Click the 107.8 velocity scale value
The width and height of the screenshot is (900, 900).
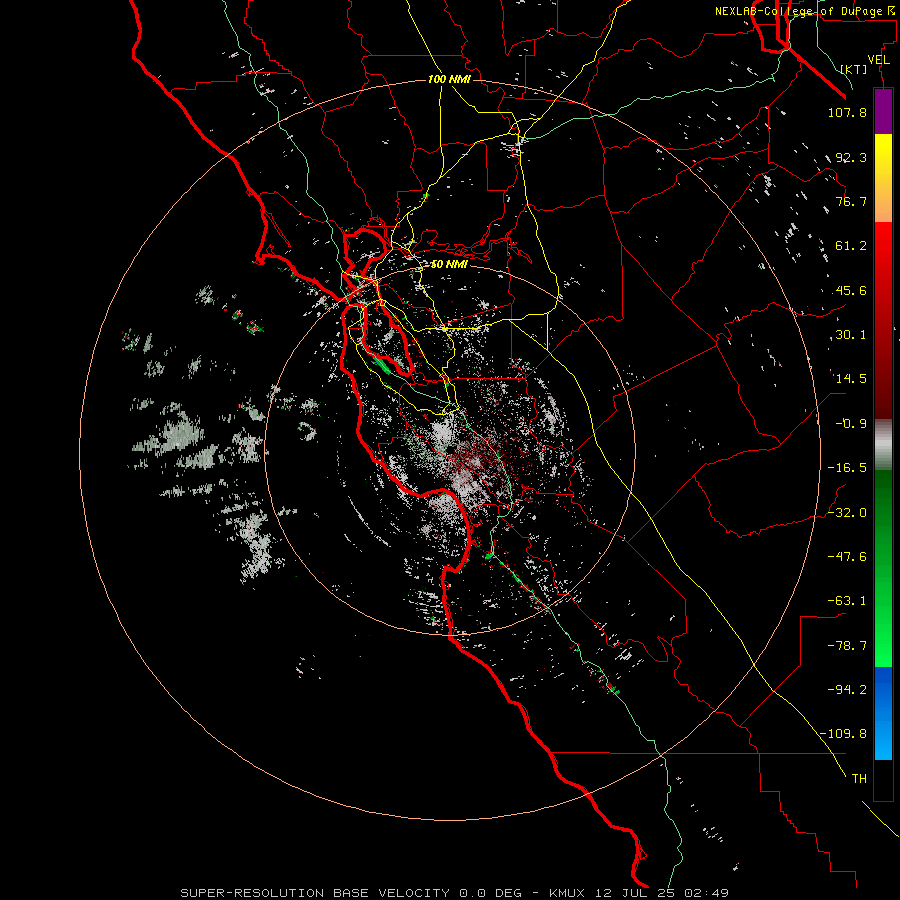click(x=847, y=112)
